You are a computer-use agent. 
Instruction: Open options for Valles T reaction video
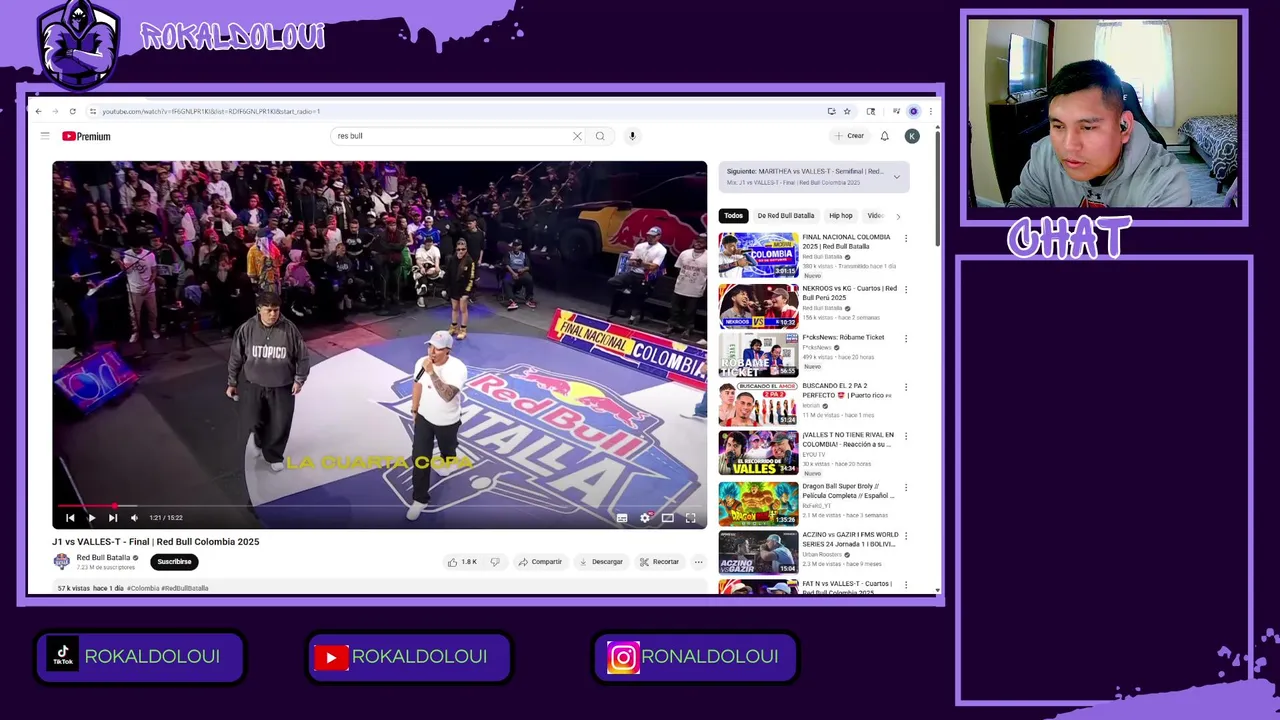click(906, 437)
